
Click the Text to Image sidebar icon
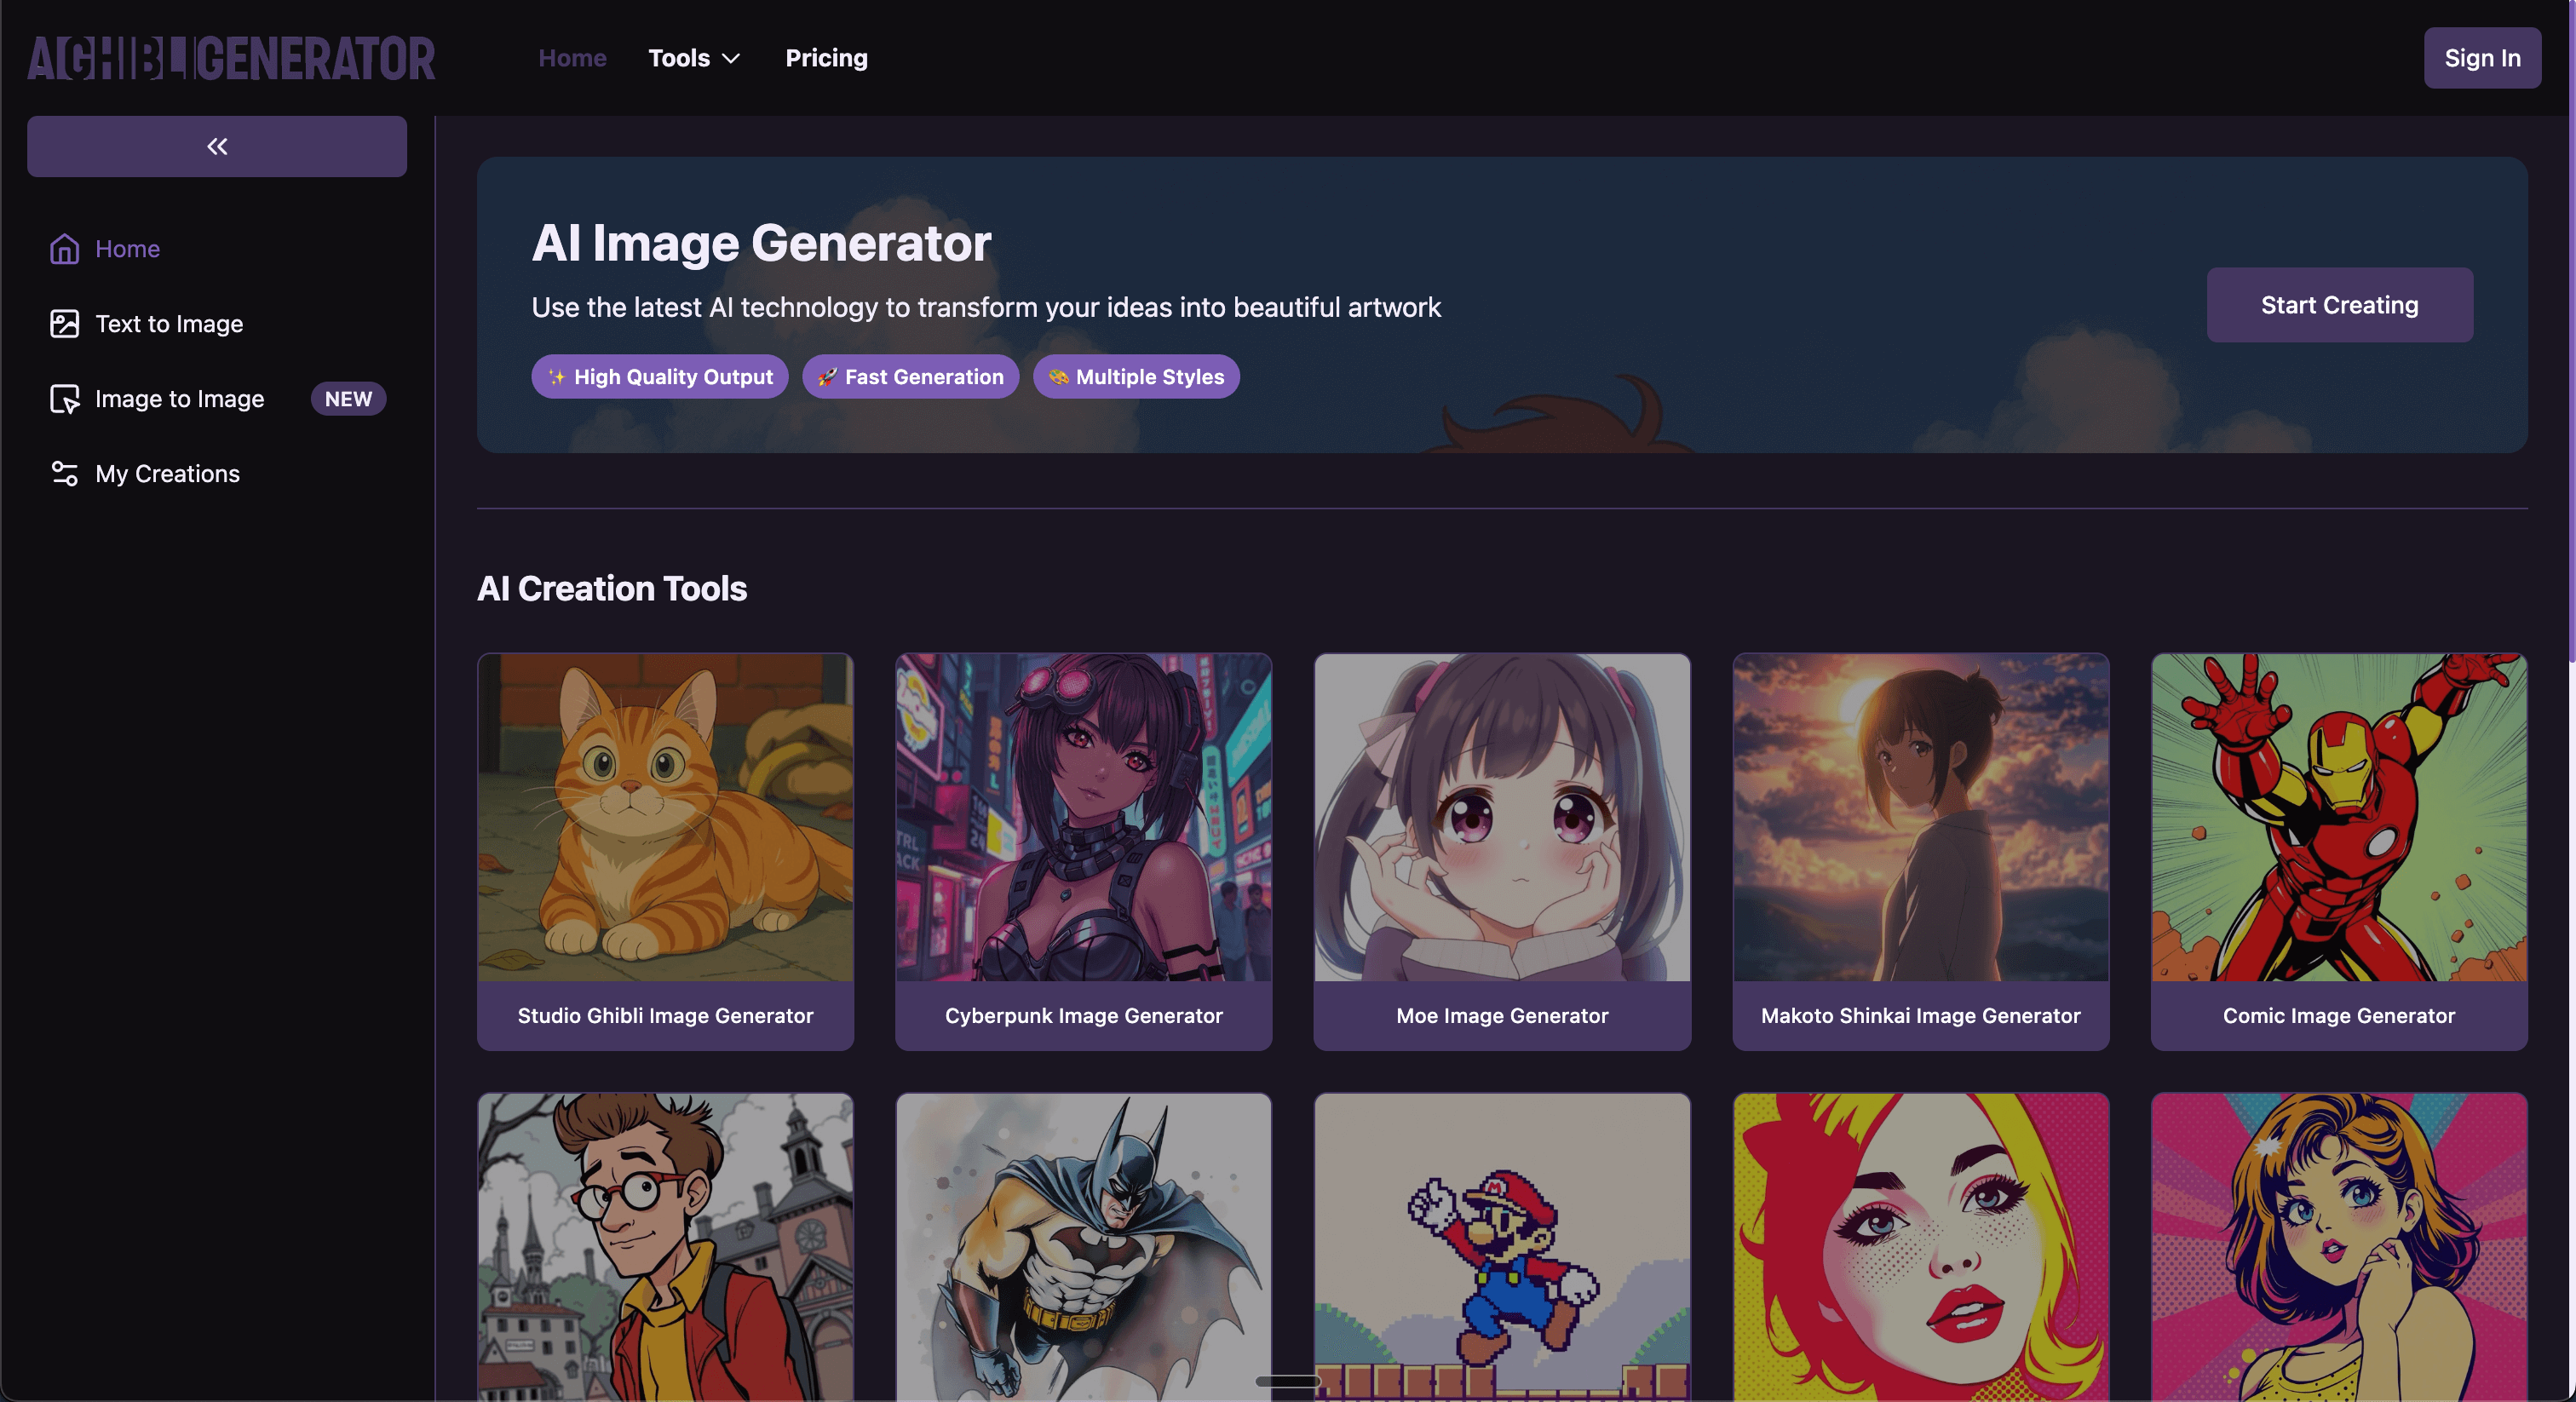[x=64, y=324]
